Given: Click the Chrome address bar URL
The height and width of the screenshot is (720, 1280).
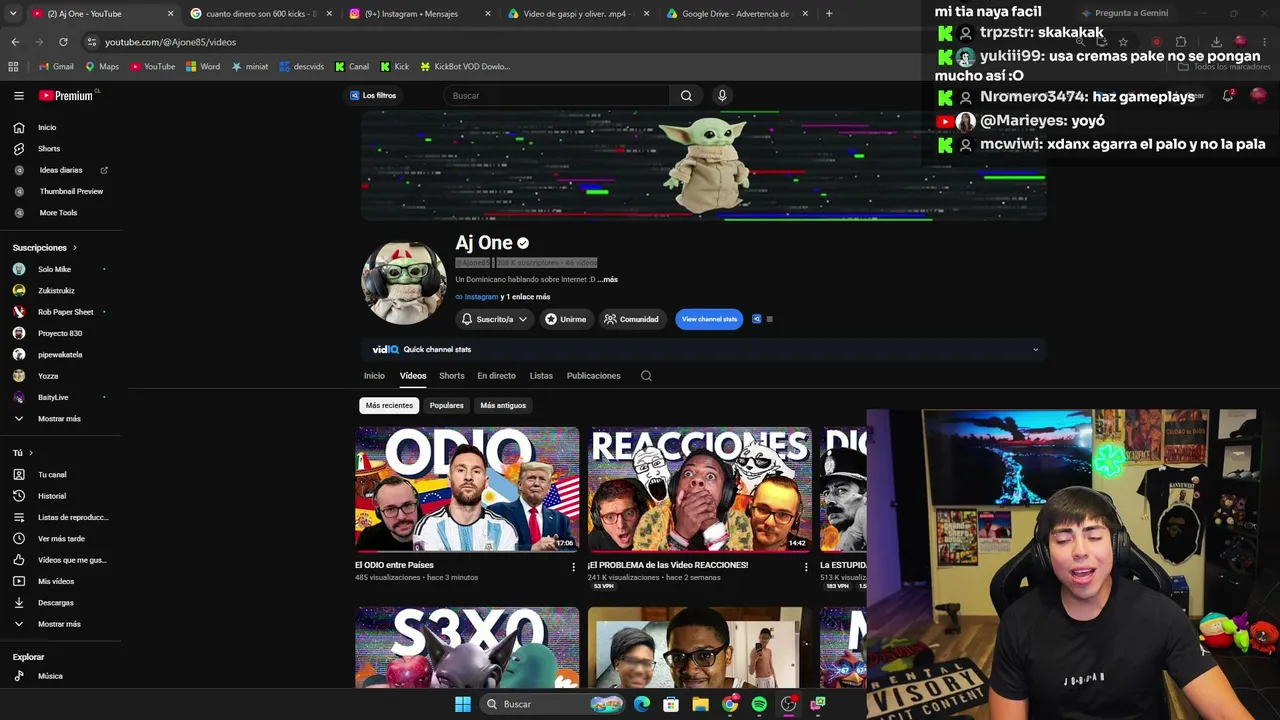Looking at the screenshot, I should tap(171, 42).
